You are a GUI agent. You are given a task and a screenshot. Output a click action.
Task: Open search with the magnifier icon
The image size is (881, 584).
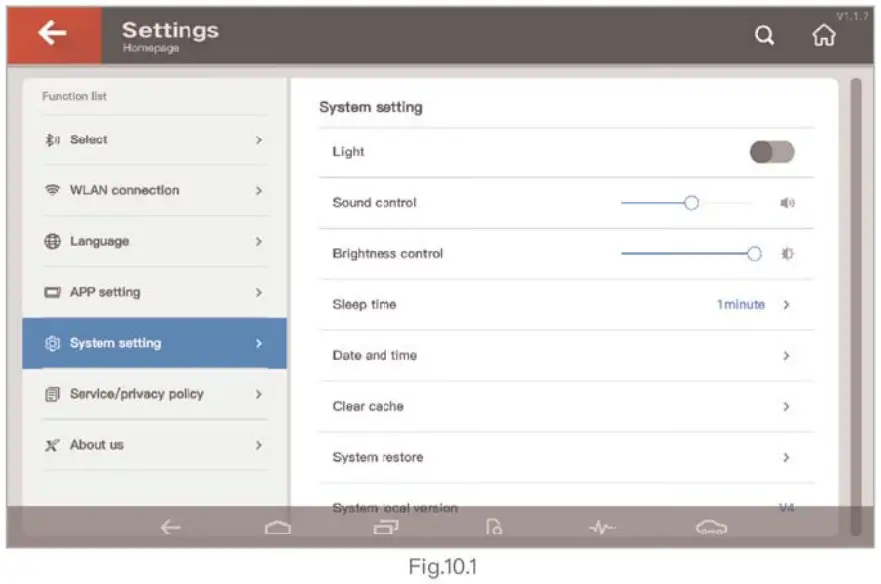click(x=764, y=35)
